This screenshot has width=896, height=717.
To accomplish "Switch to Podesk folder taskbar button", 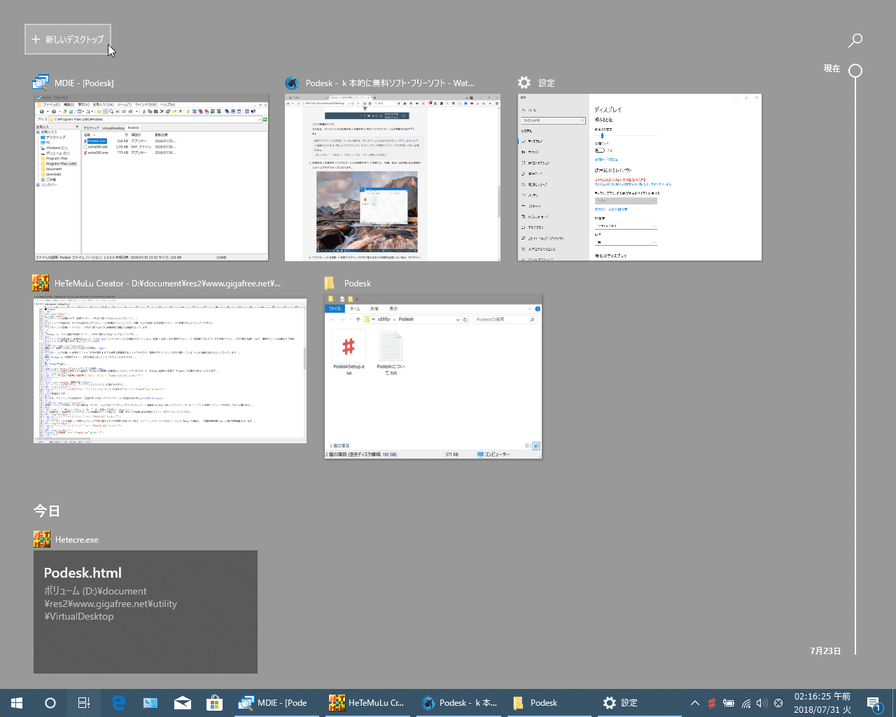I will pyautogui.click(x=550, y=703).
